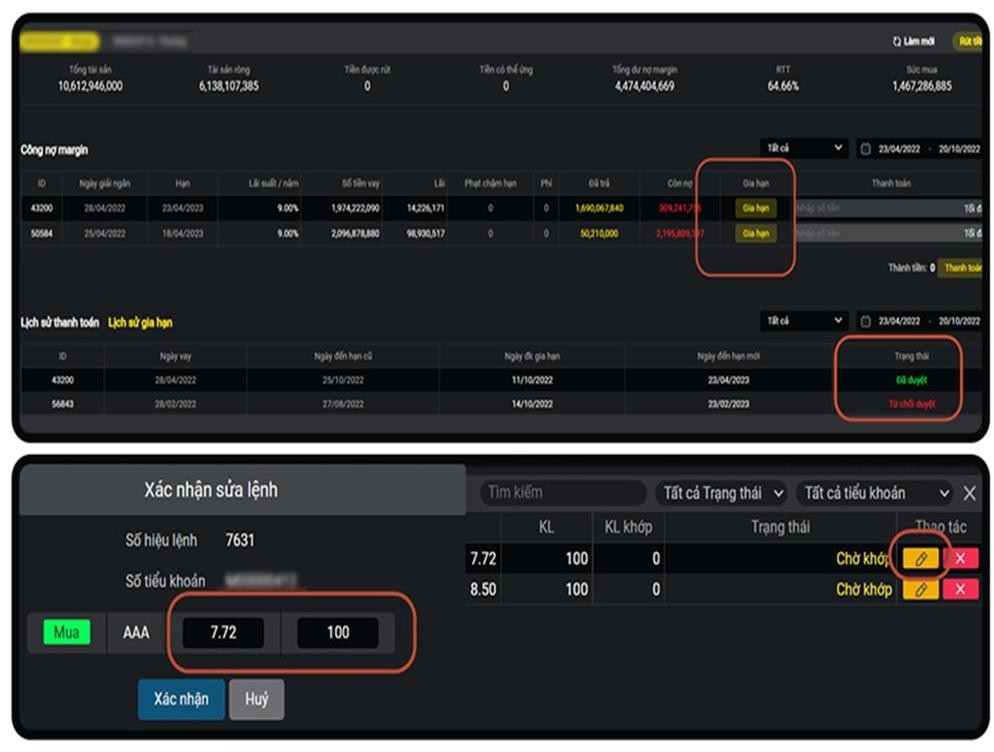Cancel the 8.50 order with red X
Screen dimensions: 994x752
click(960, 589)
